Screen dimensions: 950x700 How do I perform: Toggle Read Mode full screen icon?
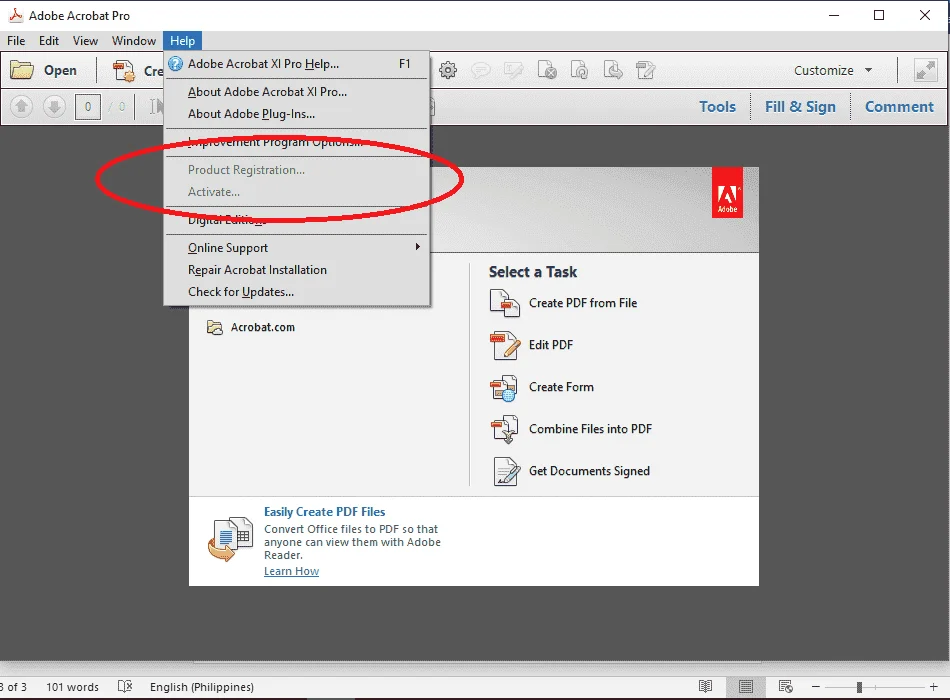(x=925, y=70)
